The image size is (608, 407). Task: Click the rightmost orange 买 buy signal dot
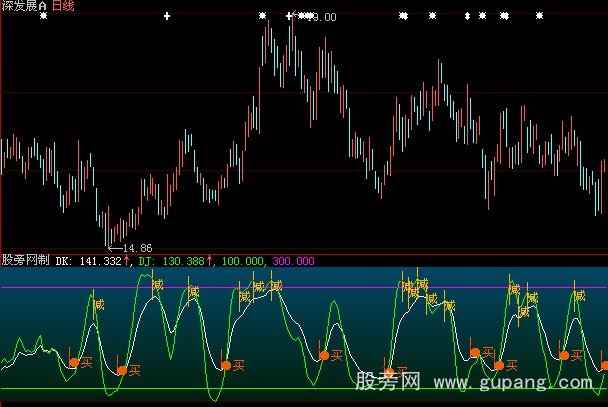(x=564, y=355)
